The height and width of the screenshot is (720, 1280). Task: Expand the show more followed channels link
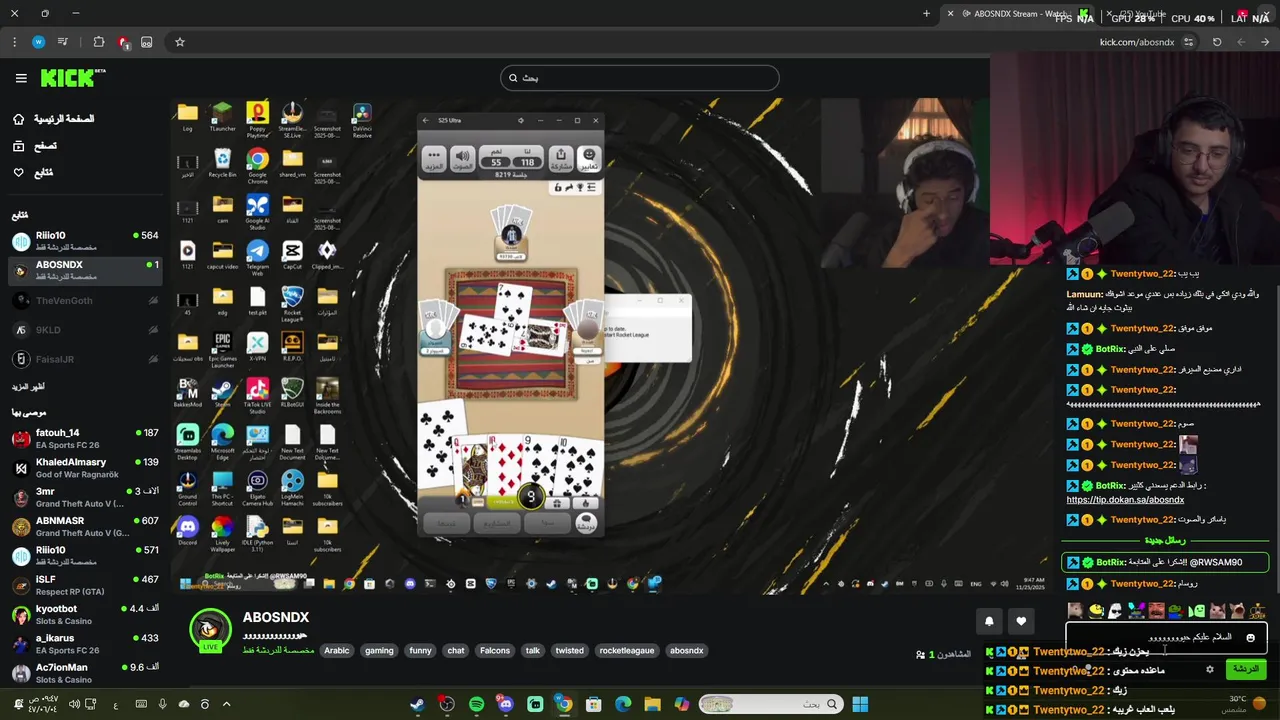tap(28, 386)
